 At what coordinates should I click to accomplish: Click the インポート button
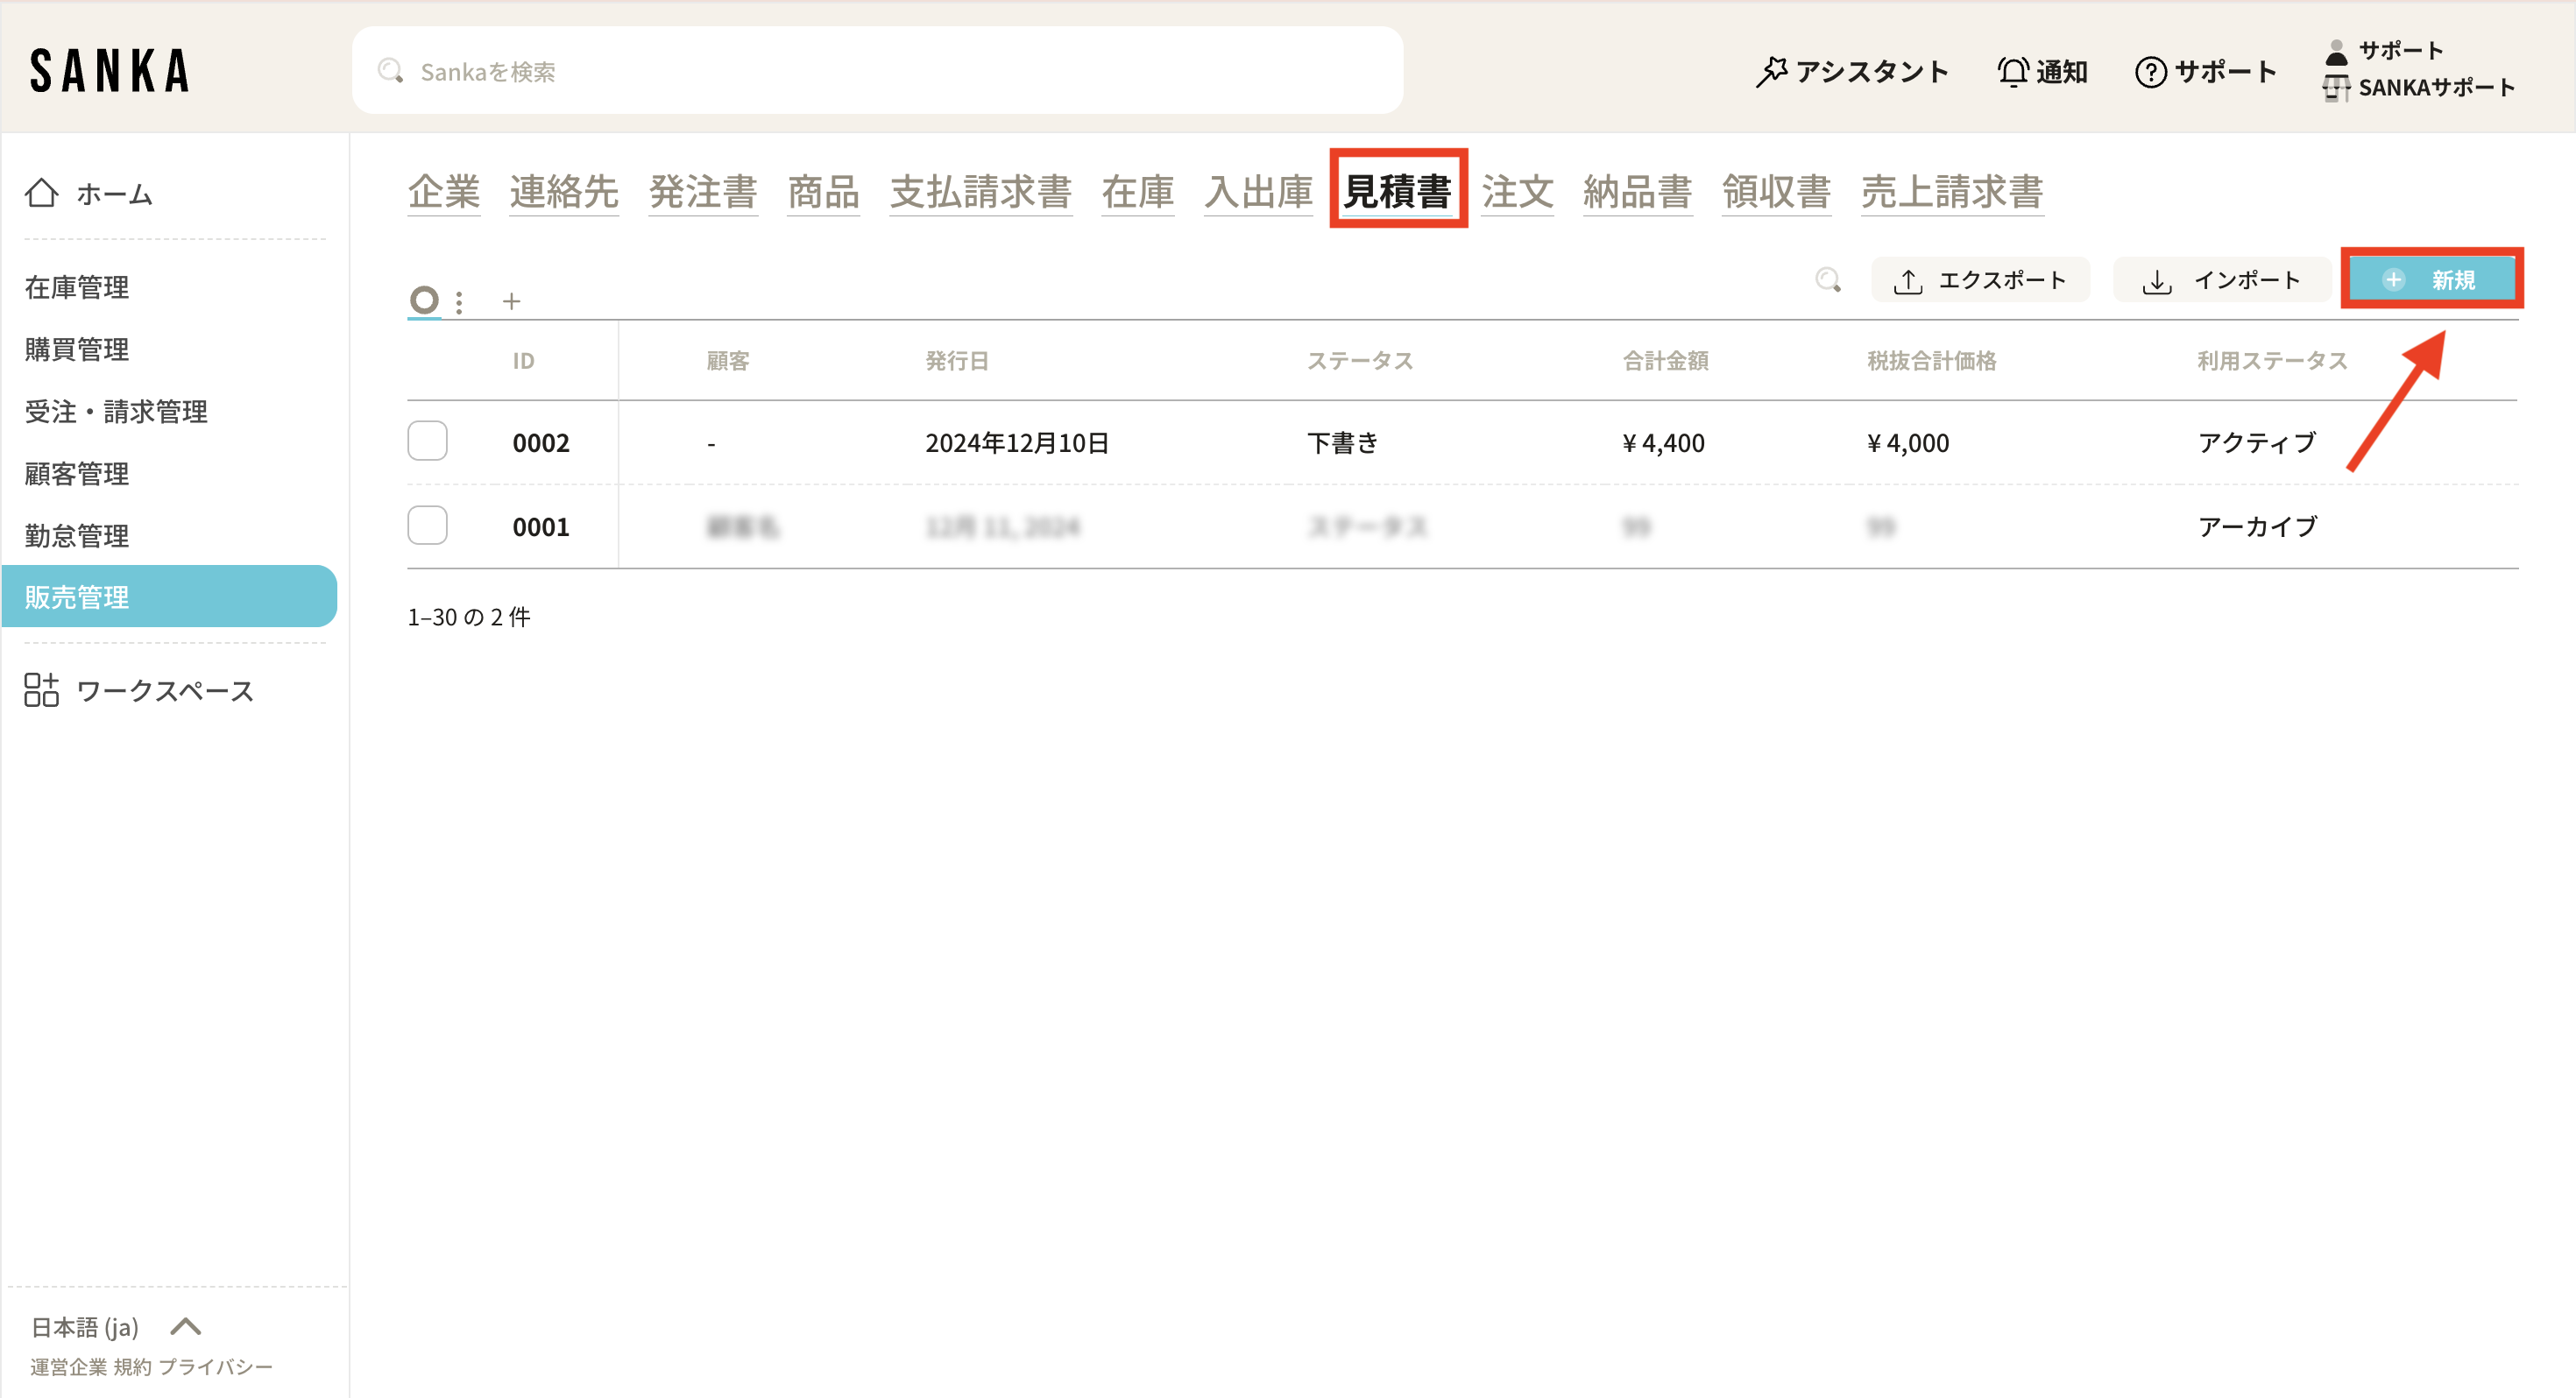(2221, 281)
